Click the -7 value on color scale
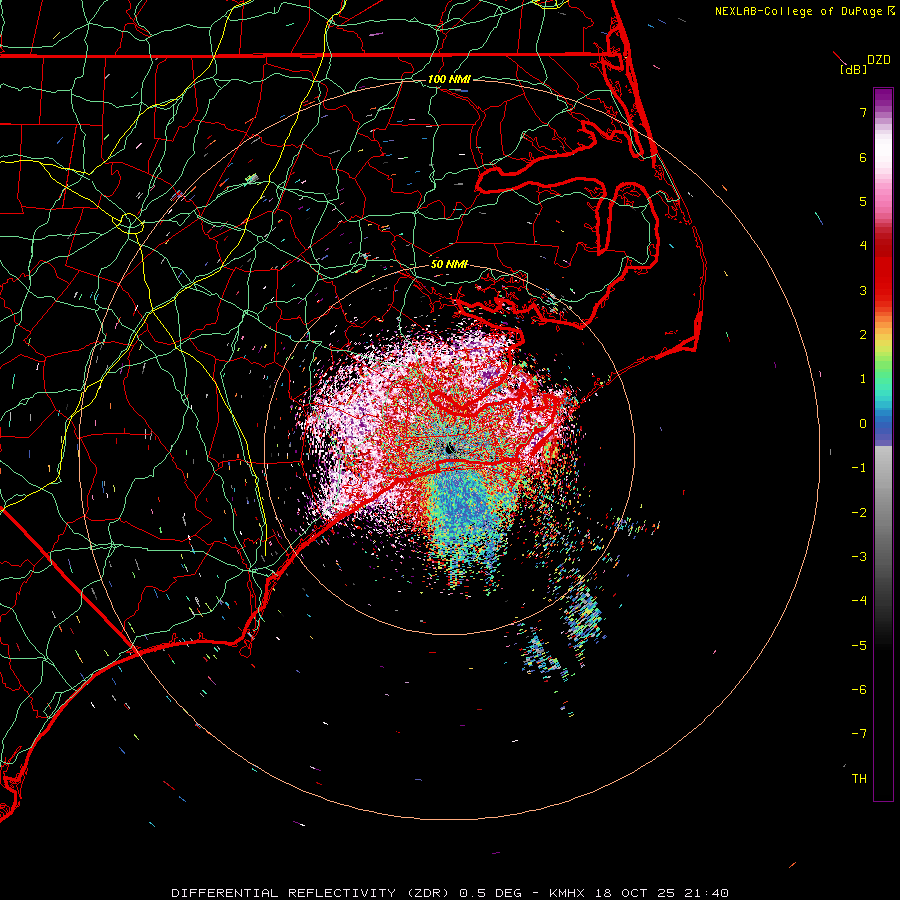This screenshot has height=900, width=900. (859, 734)
